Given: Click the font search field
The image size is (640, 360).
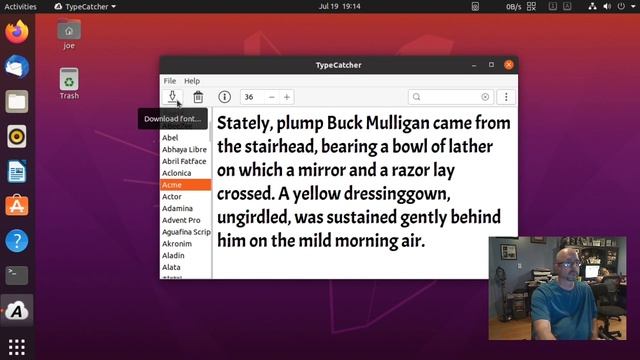Looking at the screenshot, I should click(x=451, y=97).
